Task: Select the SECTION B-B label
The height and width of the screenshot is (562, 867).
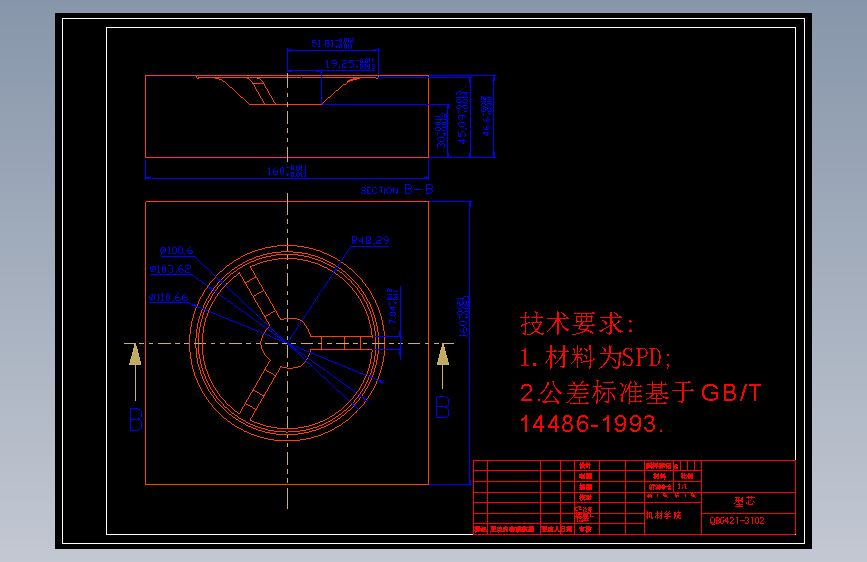Action: [396, 190]
